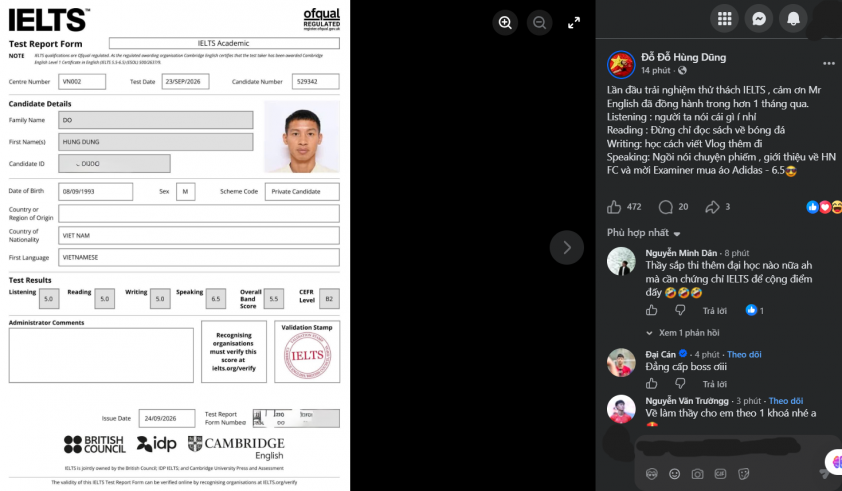Click the CEFR Level B2 box
The width and height of the screenshot is (842, 491).
tap(329, 299)
